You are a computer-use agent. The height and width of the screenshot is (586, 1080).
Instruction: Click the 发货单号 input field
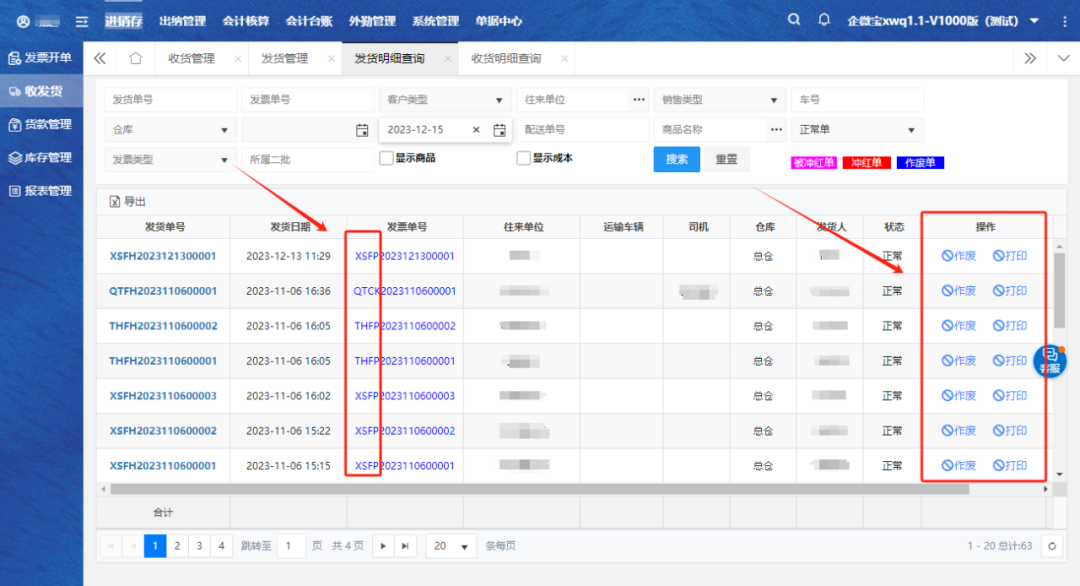(x=170, y=100)
